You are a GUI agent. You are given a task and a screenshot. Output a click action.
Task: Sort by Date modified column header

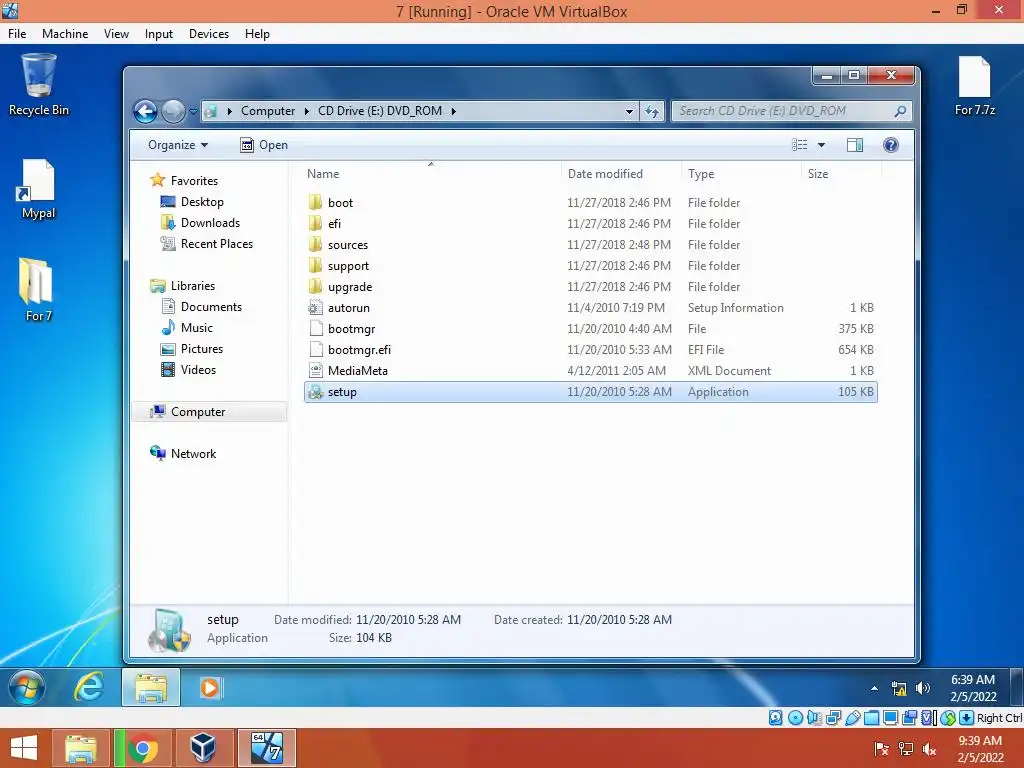(621, 174)
